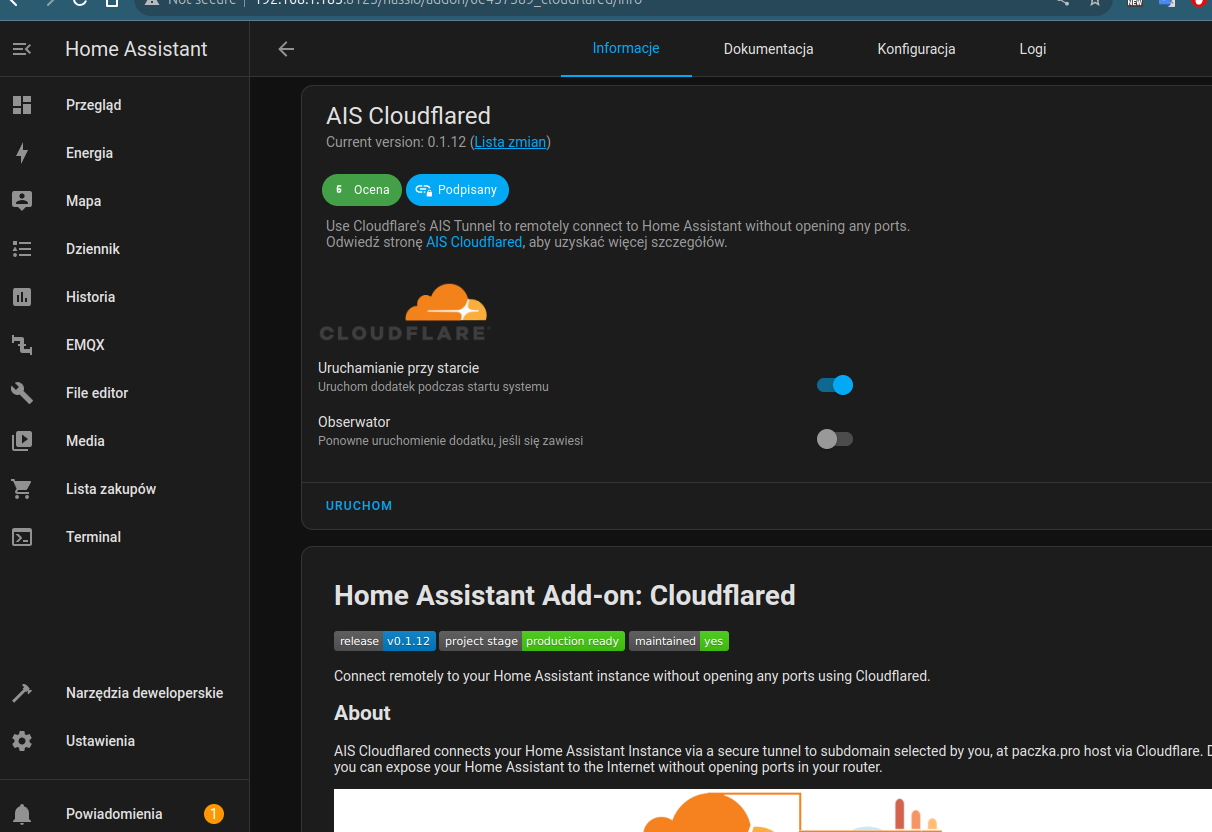The width and height of the screenshot is (1212, 832).
Task: Click the maintained yes badge
Action: pyautogui.click(x=679, y=641)
